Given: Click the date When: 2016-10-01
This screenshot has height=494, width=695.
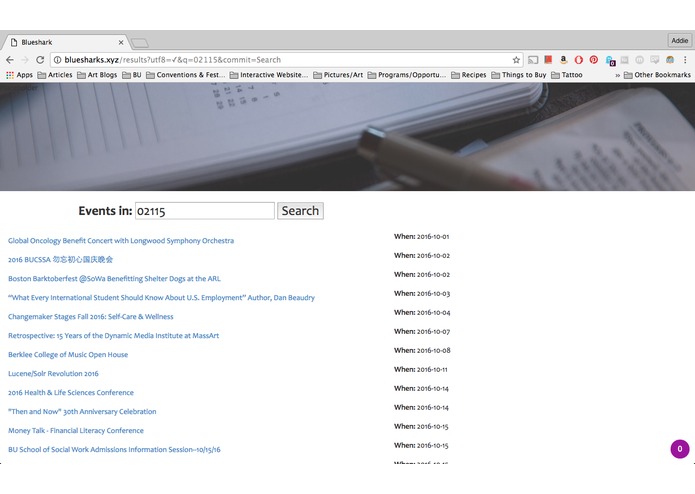Looking at the screenshot, I should 422,237.
